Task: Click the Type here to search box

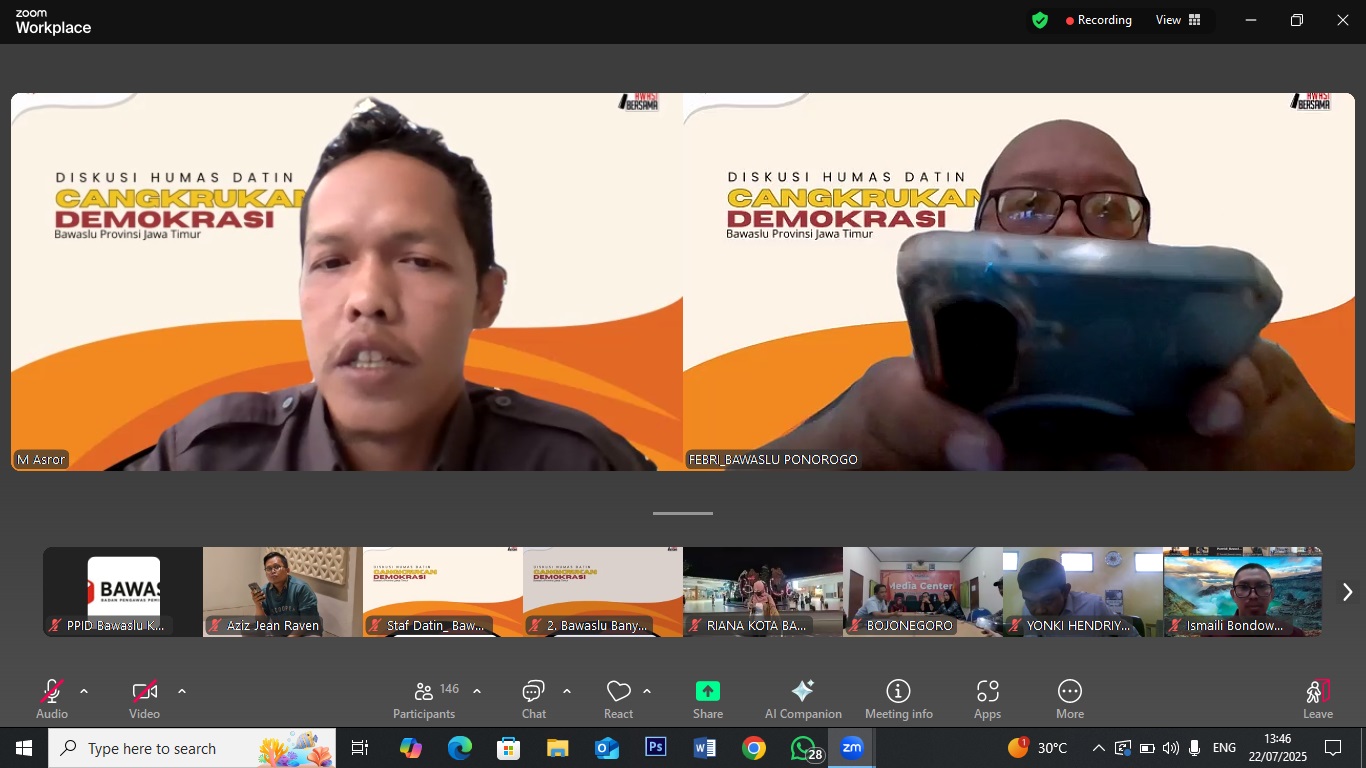Action: pyautogui.click(x=192, y=748)
